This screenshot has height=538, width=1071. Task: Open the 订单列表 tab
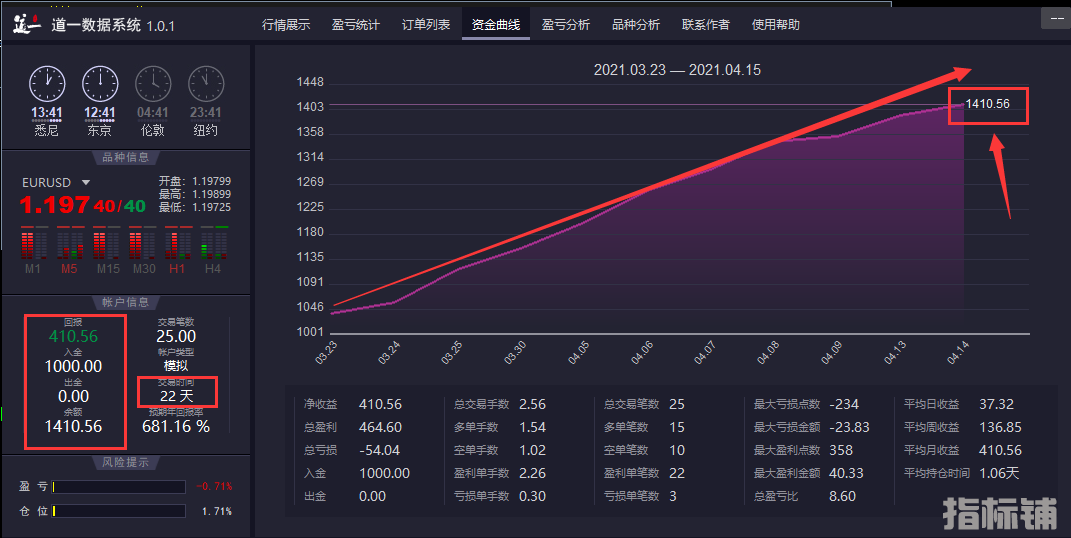pos(426,25)
